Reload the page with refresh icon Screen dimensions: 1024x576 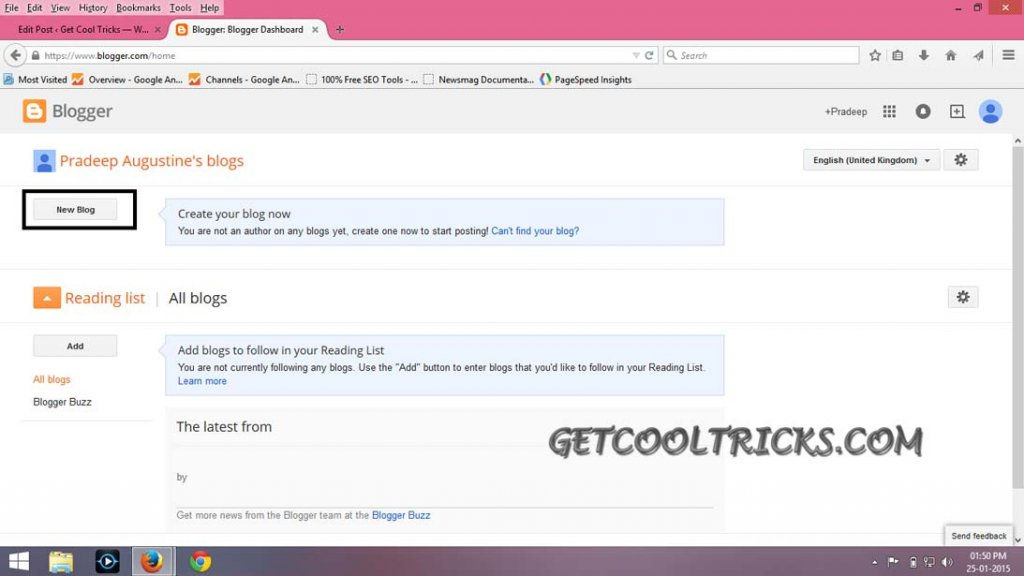tap(649, 56)
